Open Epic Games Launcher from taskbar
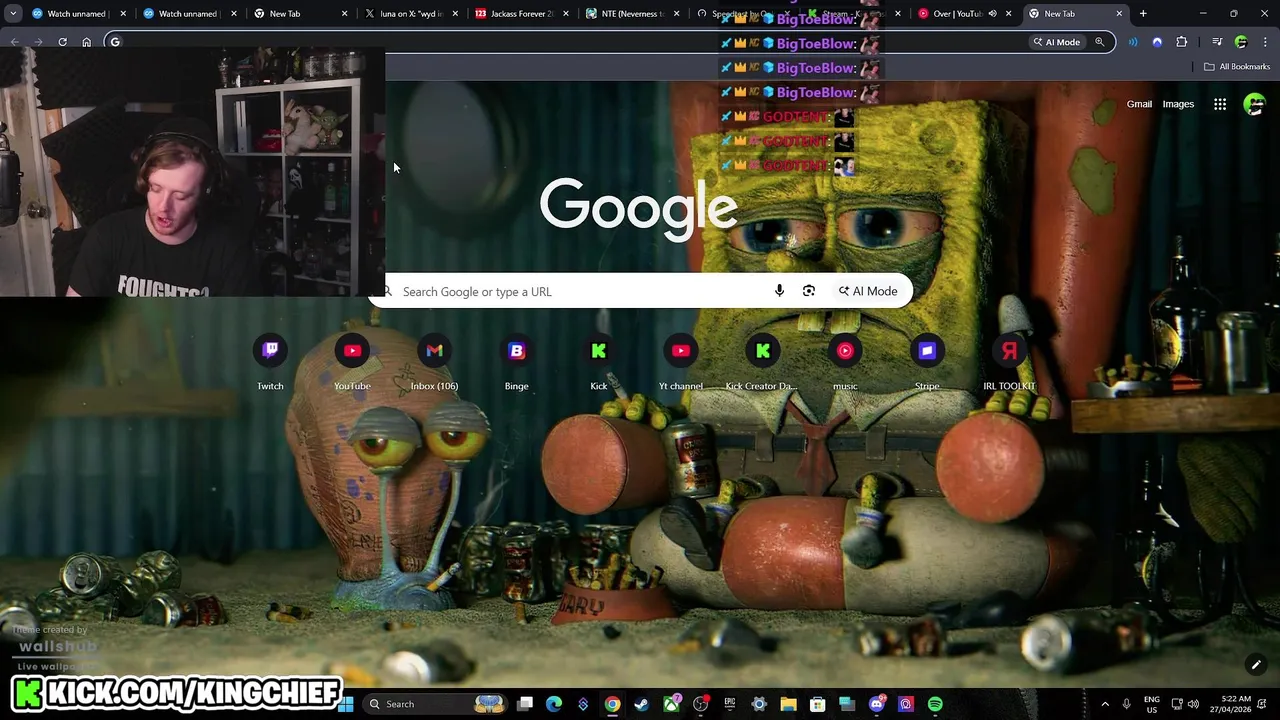Viewport: 1280px width, 720px height. (730, 704)
